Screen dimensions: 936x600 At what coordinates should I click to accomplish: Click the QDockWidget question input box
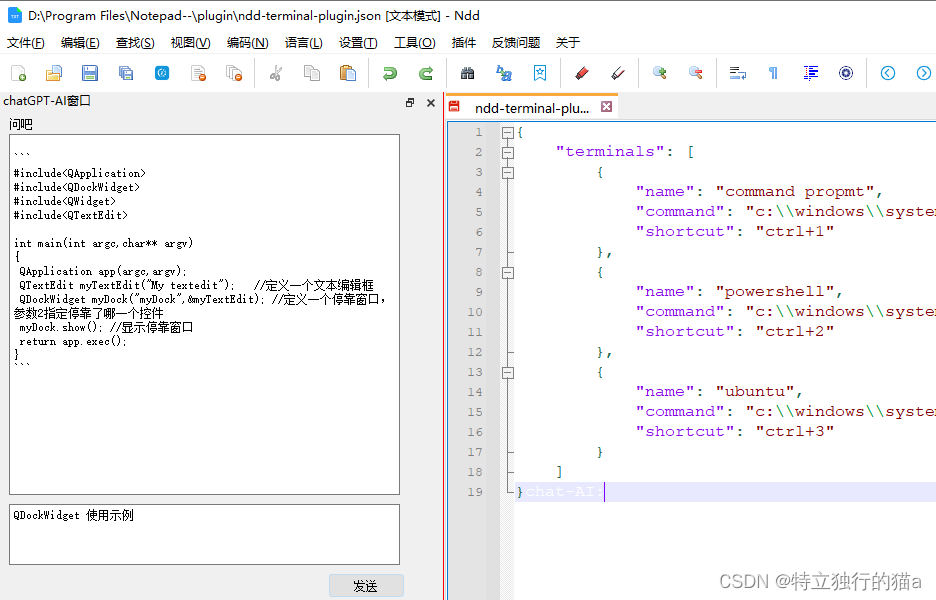pyautogui.click(x=204, y=534)
